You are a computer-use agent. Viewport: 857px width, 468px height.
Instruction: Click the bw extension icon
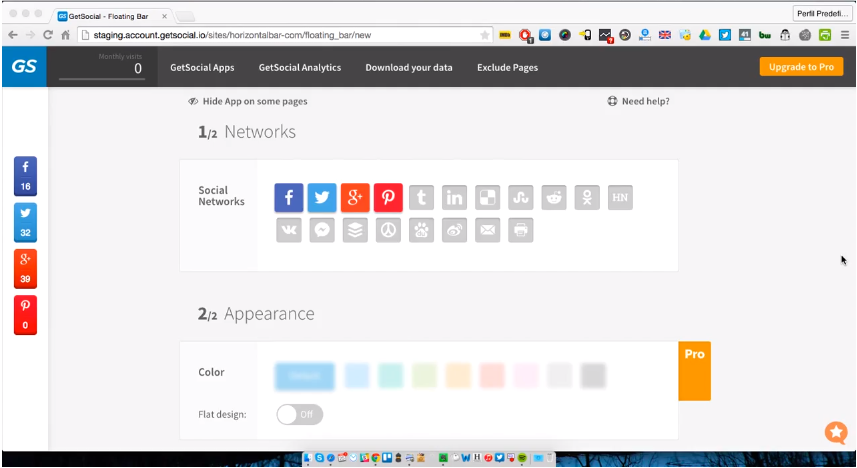pos(765,35)
